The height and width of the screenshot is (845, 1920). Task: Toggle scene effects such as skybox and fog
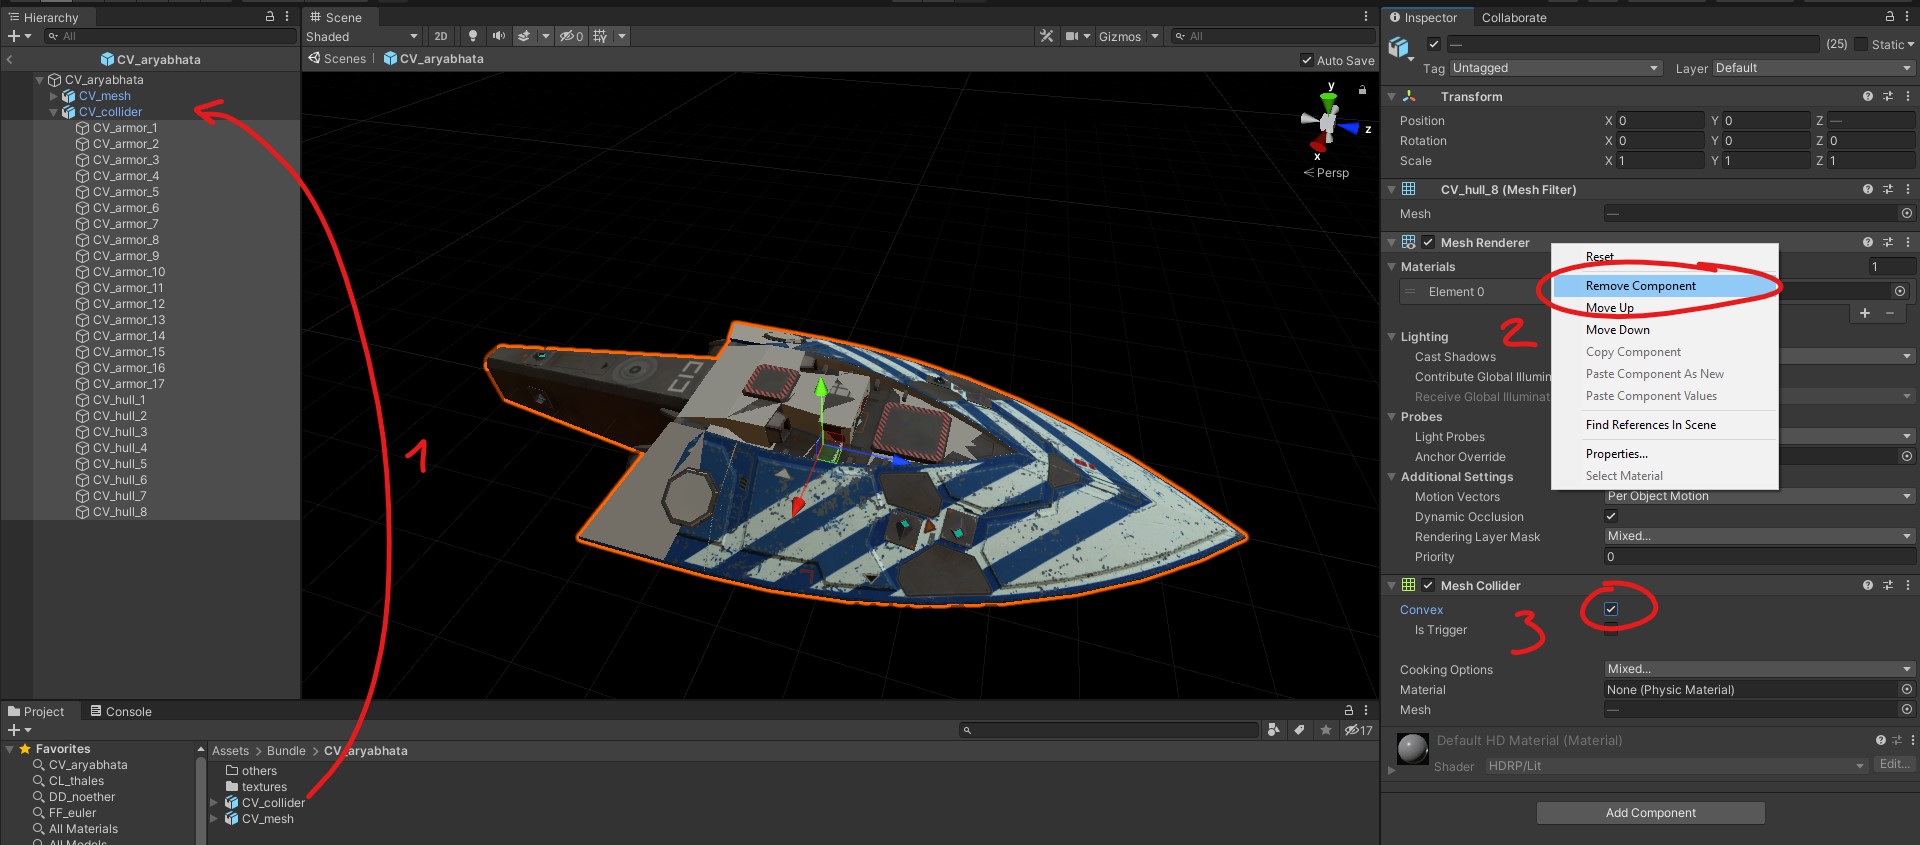coord(524,36)
